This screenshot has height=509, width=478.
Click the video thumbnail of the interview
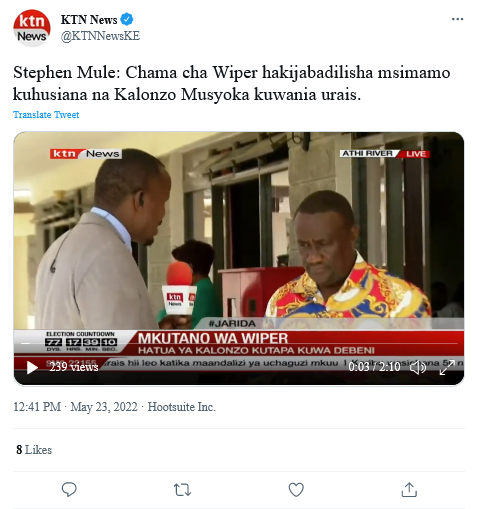point(239,258)
